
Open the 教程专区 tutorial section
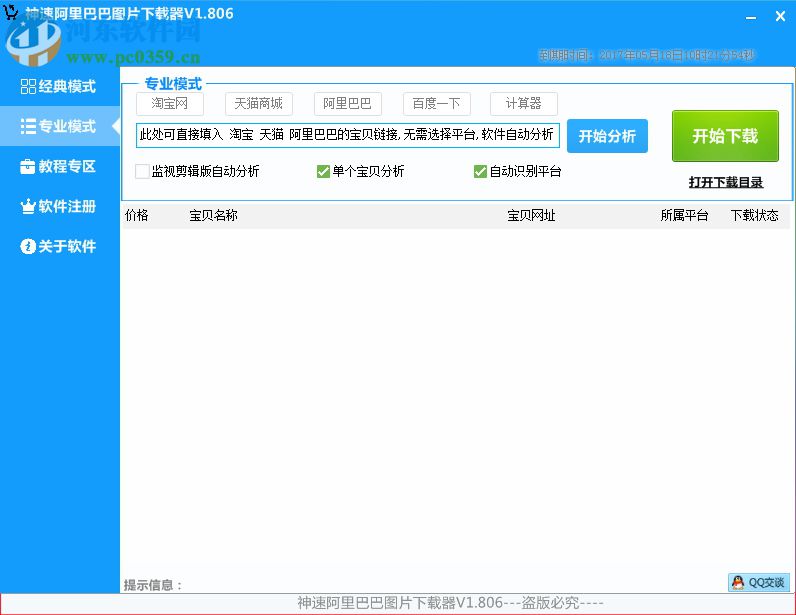[59, 166]
